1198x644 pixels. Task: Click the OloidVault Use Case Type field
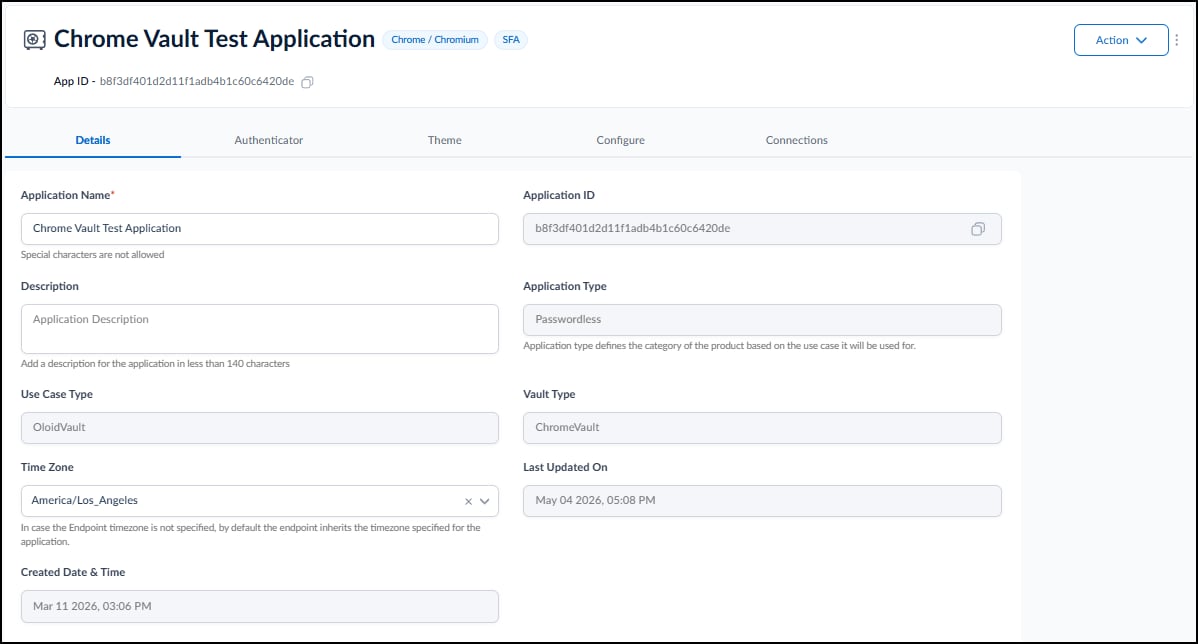coord(260,427)
